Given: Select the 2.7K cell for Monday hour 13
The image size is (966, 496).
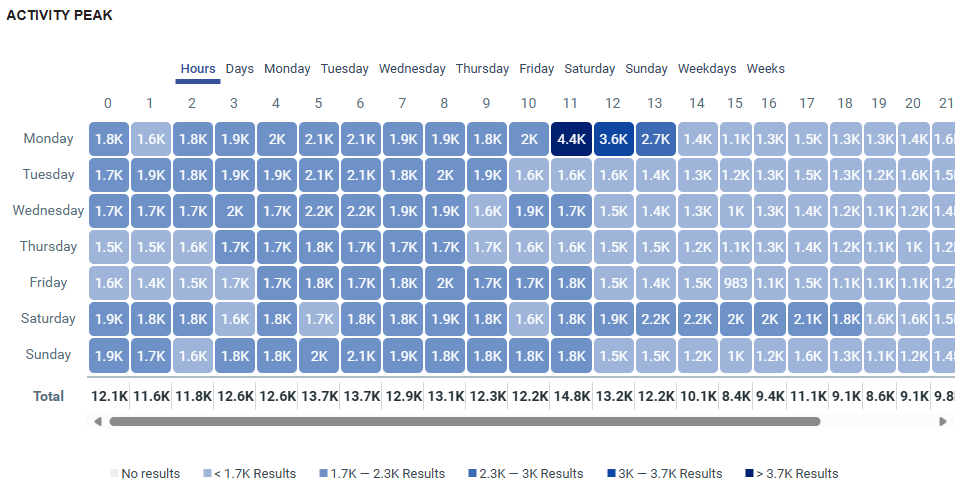Looking at the screenshot, I should (655, 139).
